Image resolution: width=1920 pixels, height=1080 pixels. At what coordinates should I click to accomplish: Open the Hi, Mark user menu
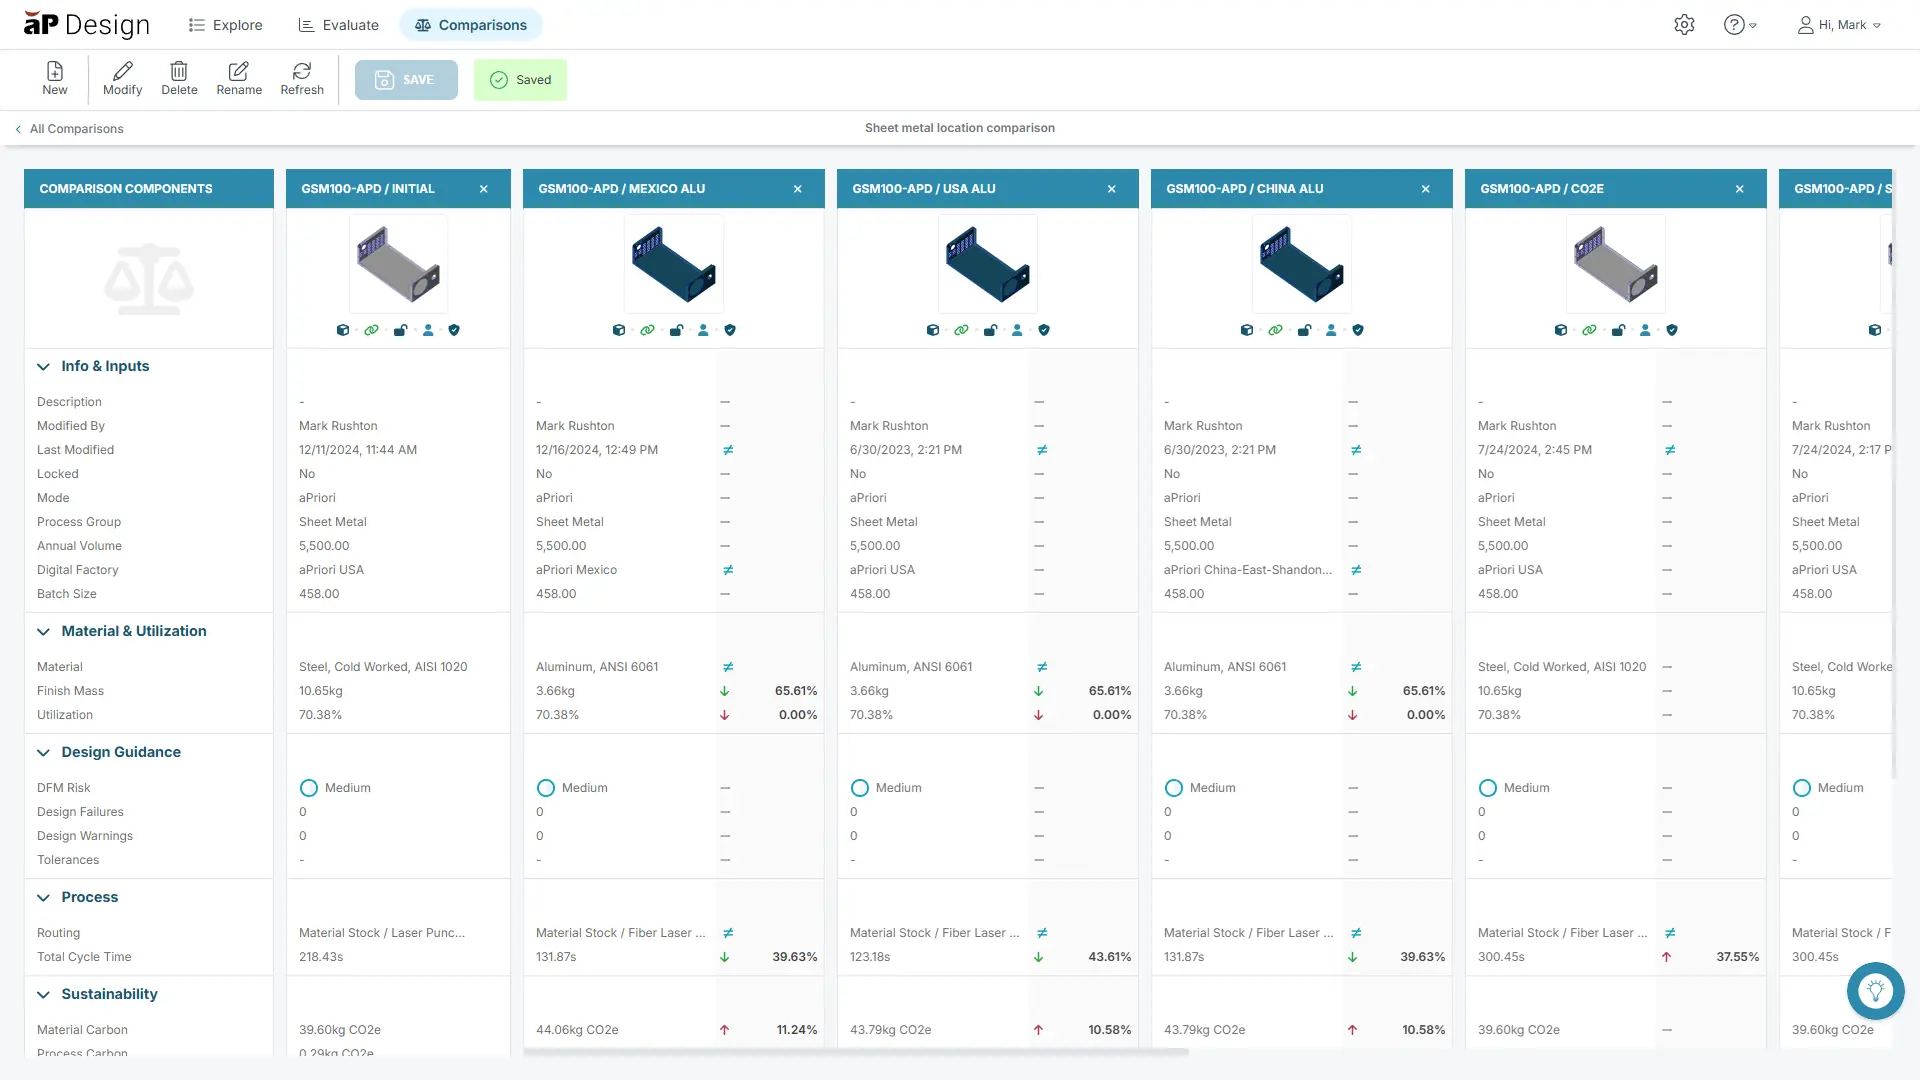click(1838, 25)
